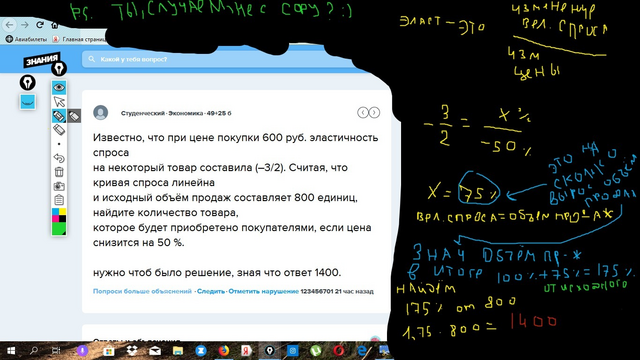Undo the last stroke with the curved arrow
The width and height of the screenshot is (640, 360).
pos(59,158)
